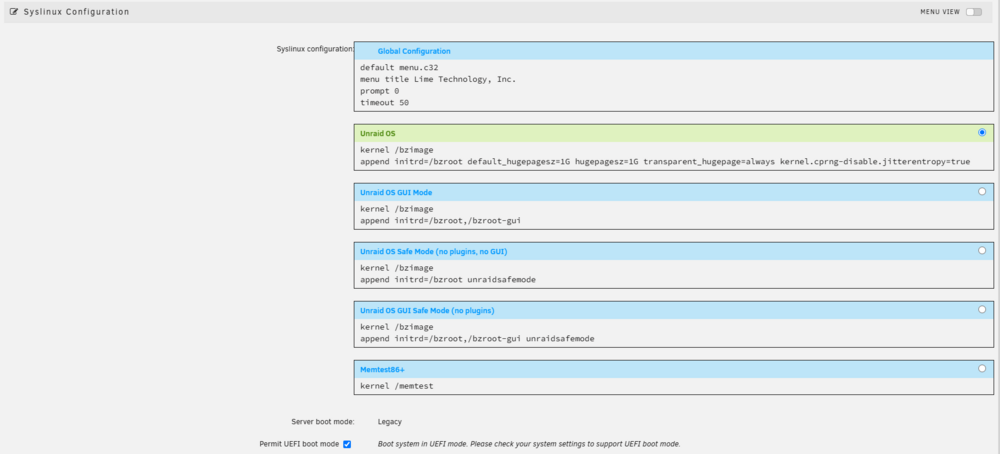The width and height of the screenshot is (1000, 454).
Task: Click the 'prompt 0' line
Action: (x=379, y=91)
